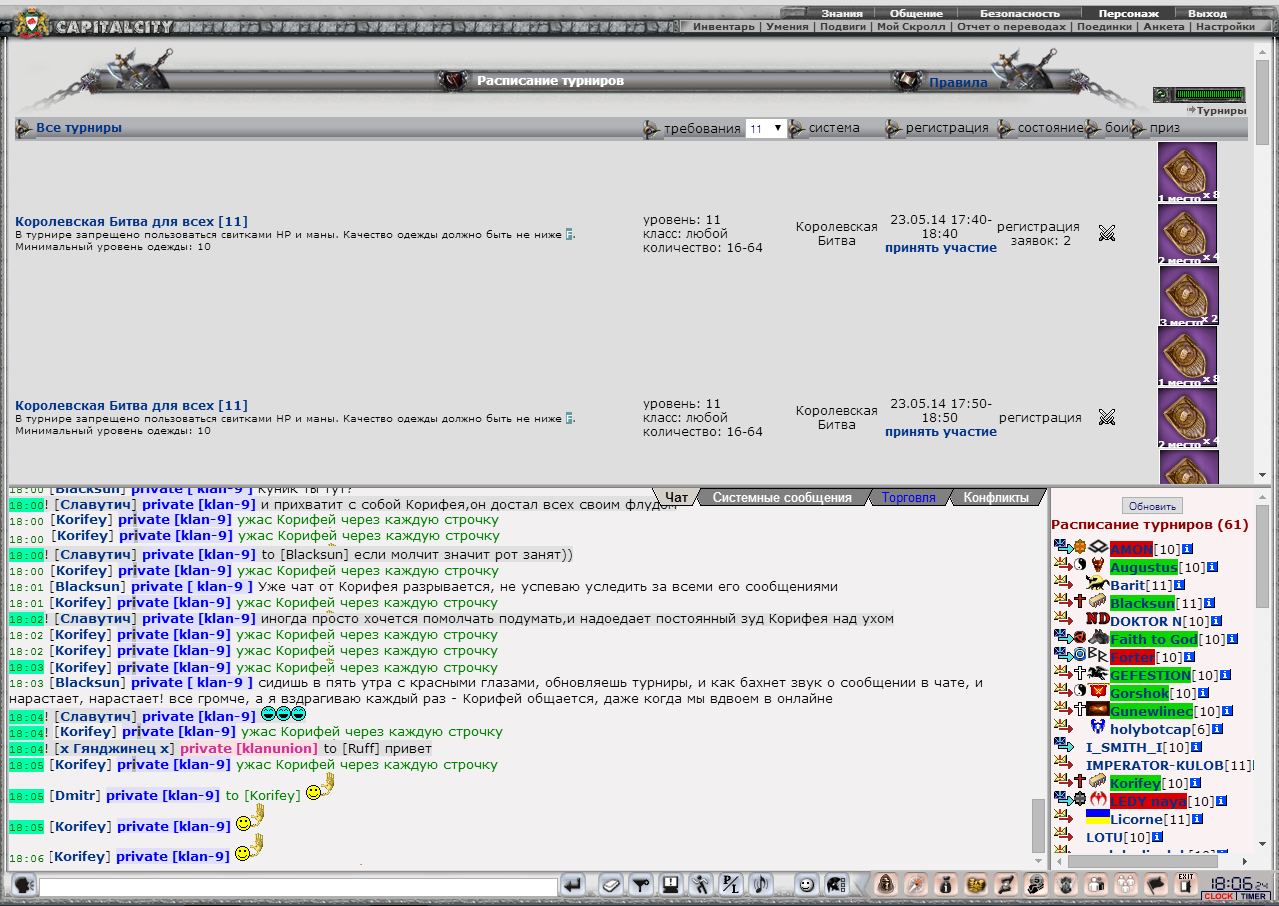Open the compass map icon
Screen dimensions: 1279x906
tap(916, 885)
